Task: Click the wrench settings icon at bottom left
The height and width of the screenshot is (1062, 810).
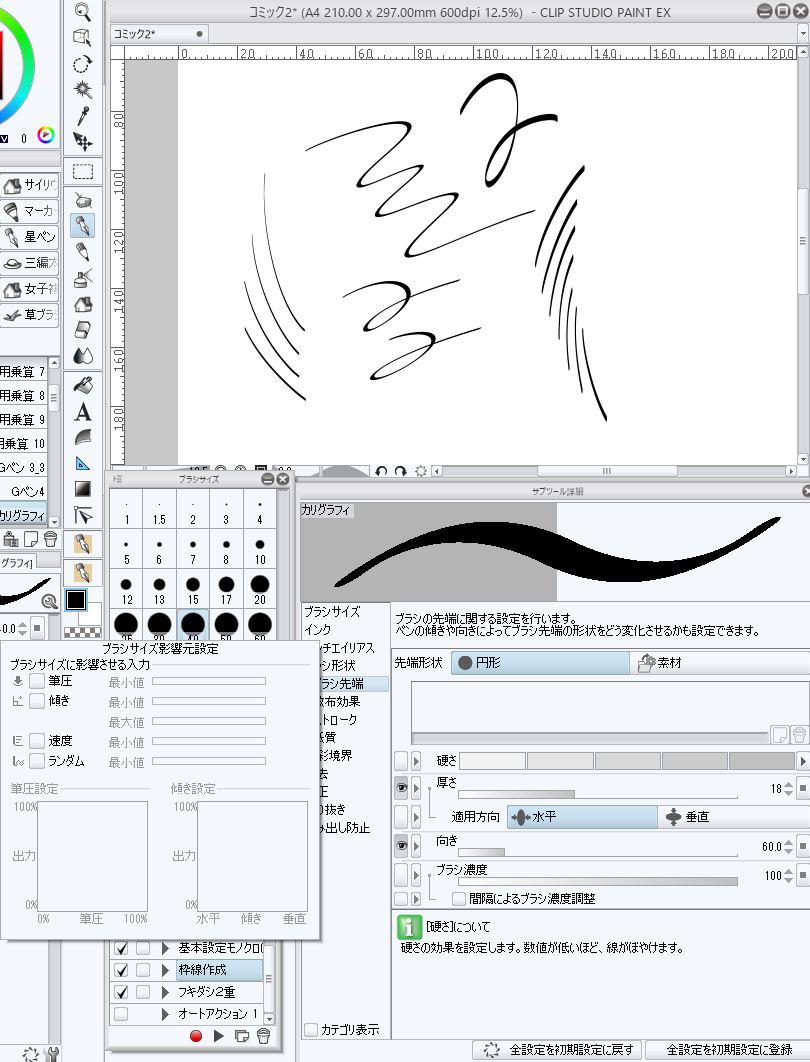Action: tap(51, 1054)
